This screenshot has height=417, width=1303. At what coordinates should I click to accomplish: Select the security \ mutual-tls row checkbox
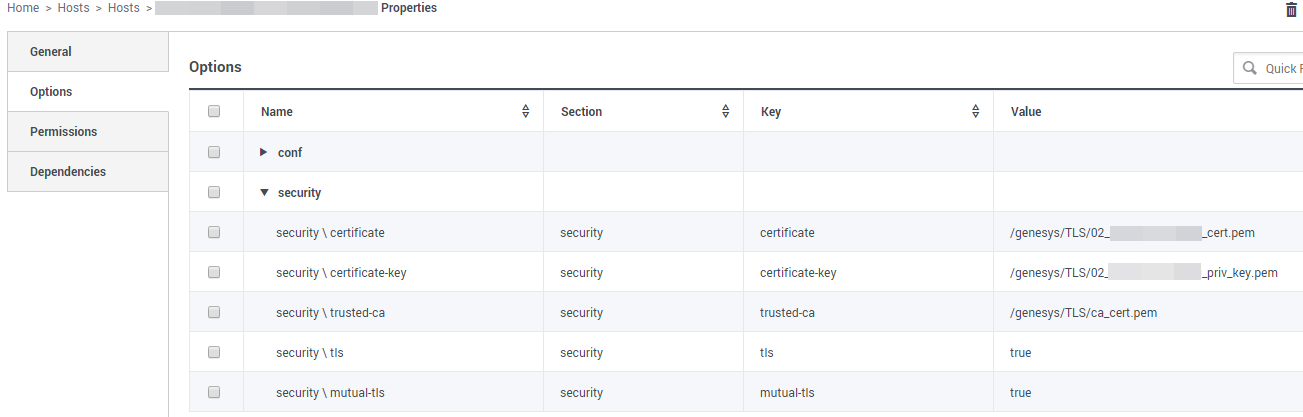click(214, 392)
